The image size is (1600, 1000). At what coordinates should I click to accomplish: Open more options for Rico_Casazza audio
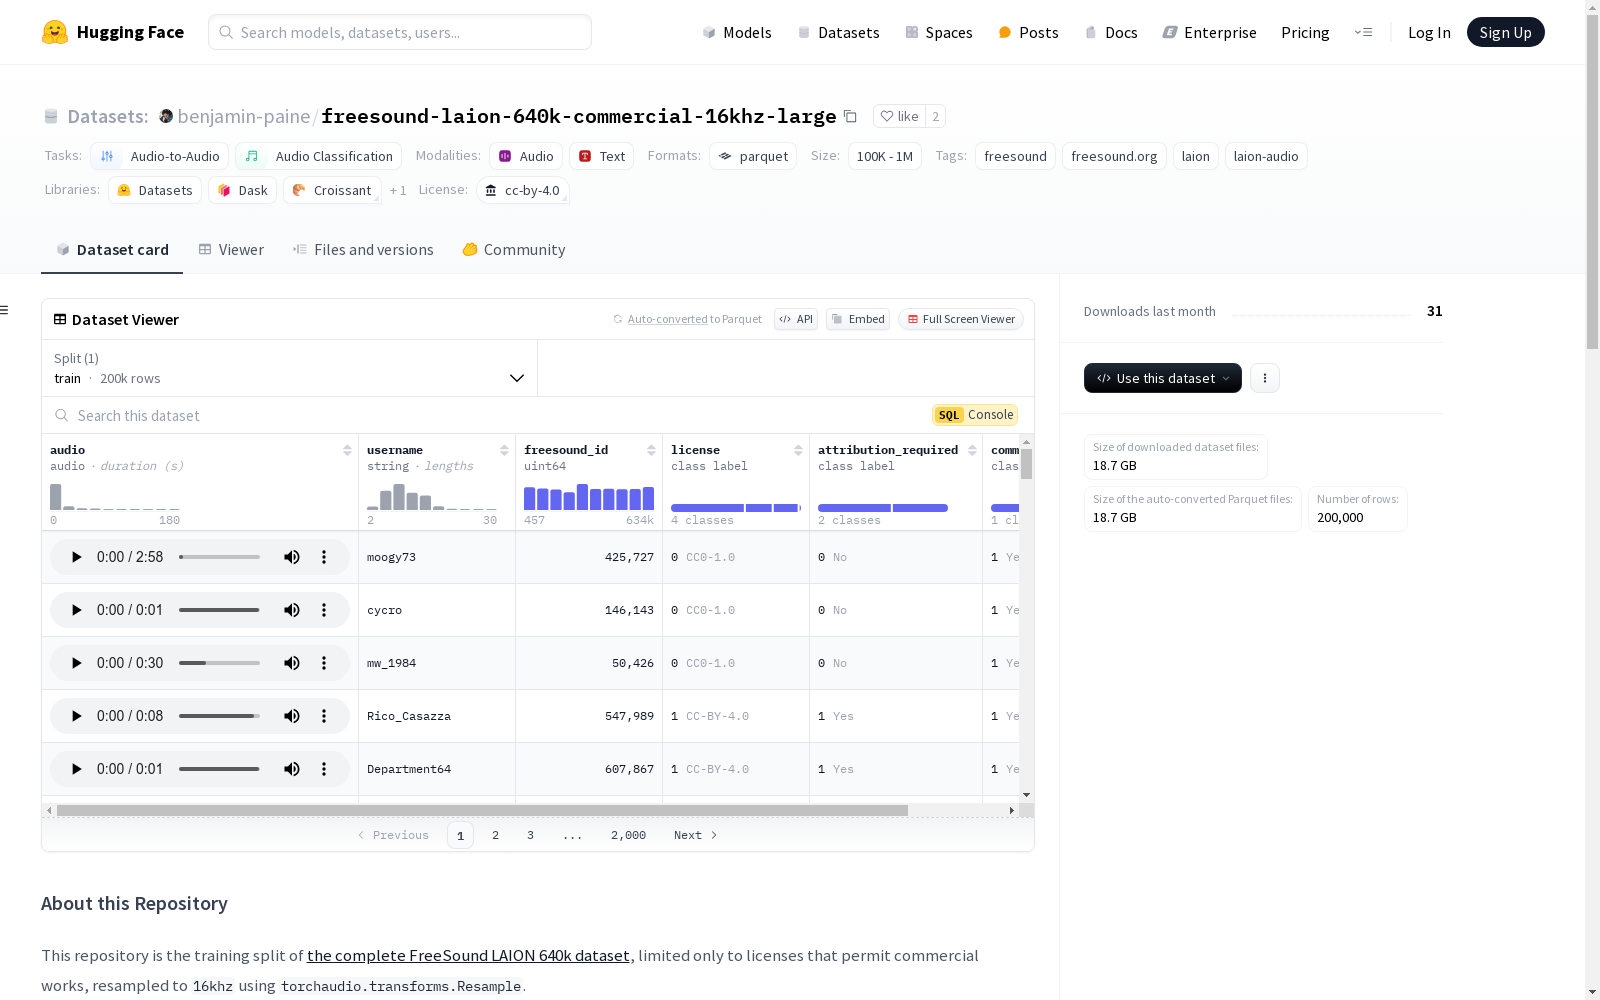324,716
